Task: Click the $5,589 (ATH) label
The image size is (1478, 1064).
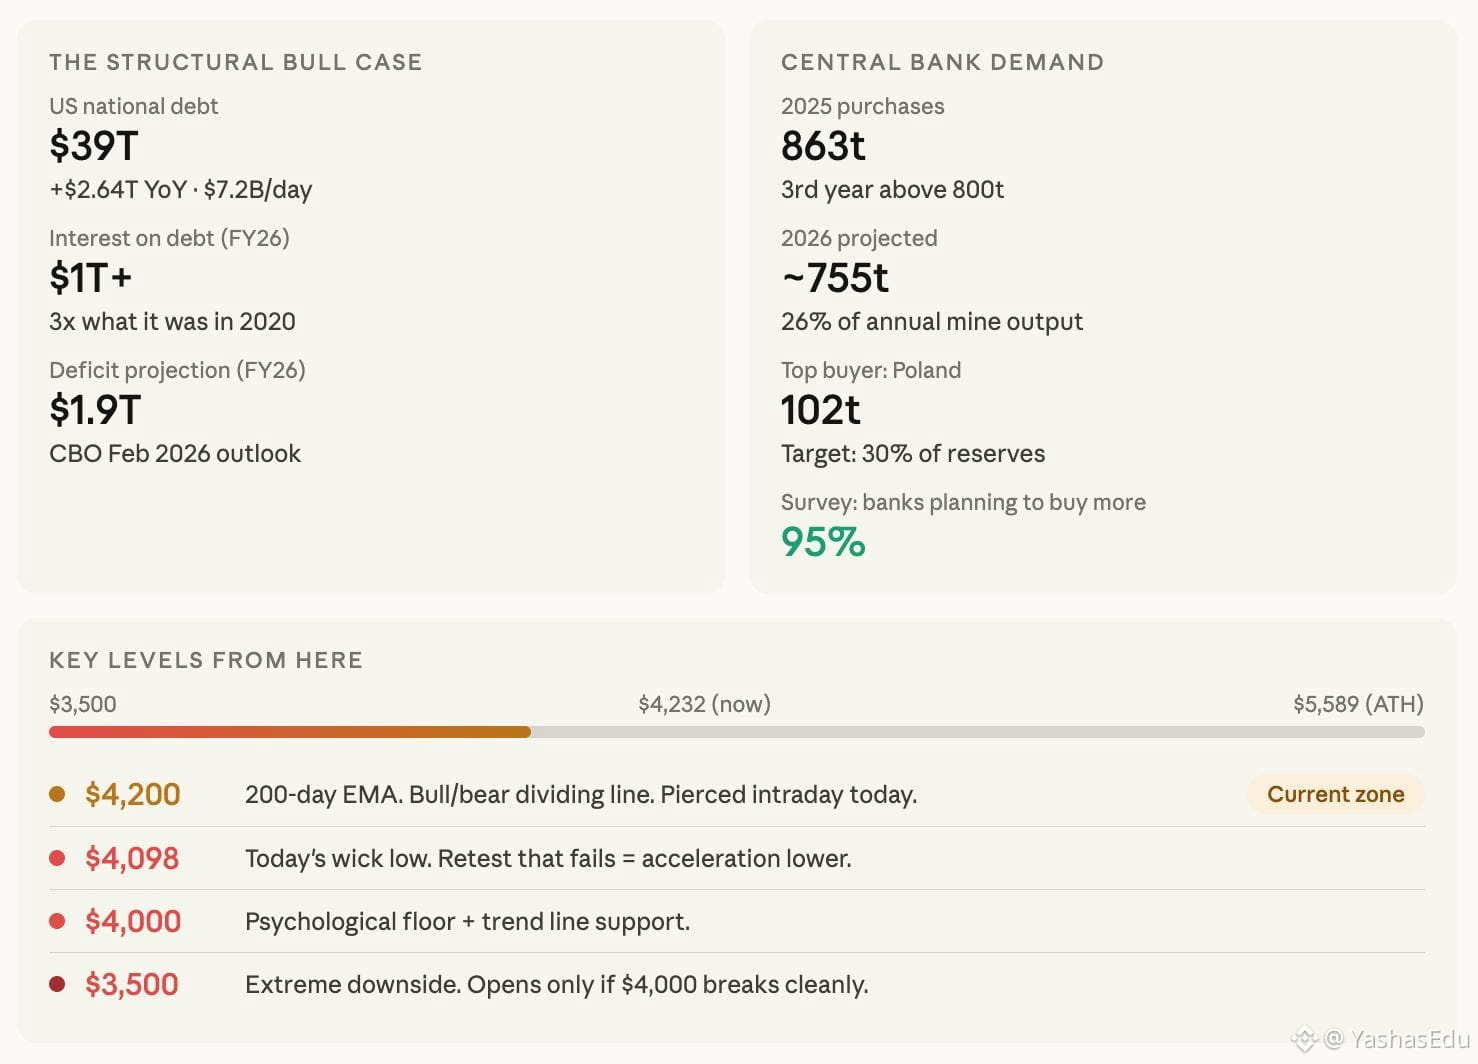Action: pos(1358,704)
